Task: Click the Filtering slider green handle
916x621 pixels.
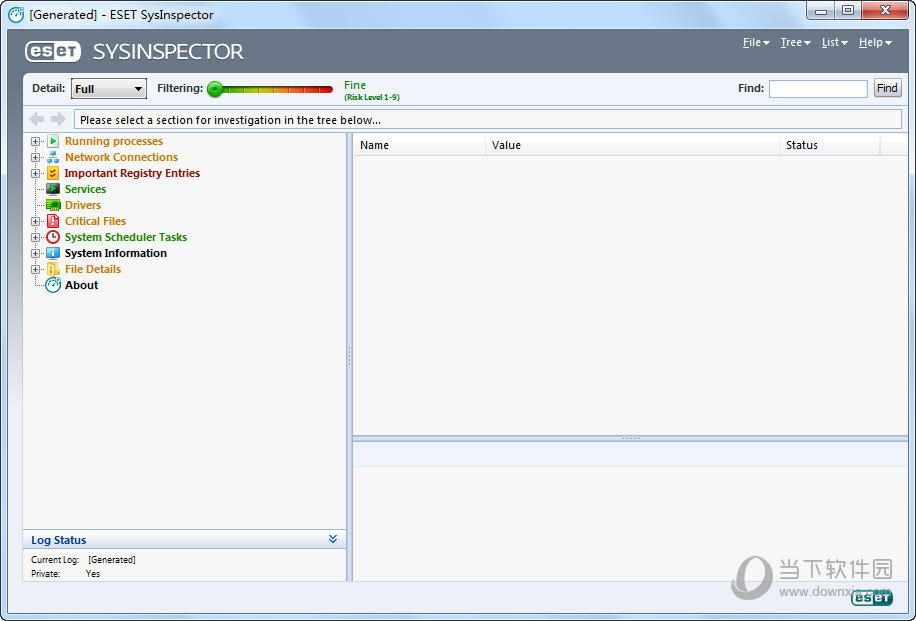Action: 215,89
